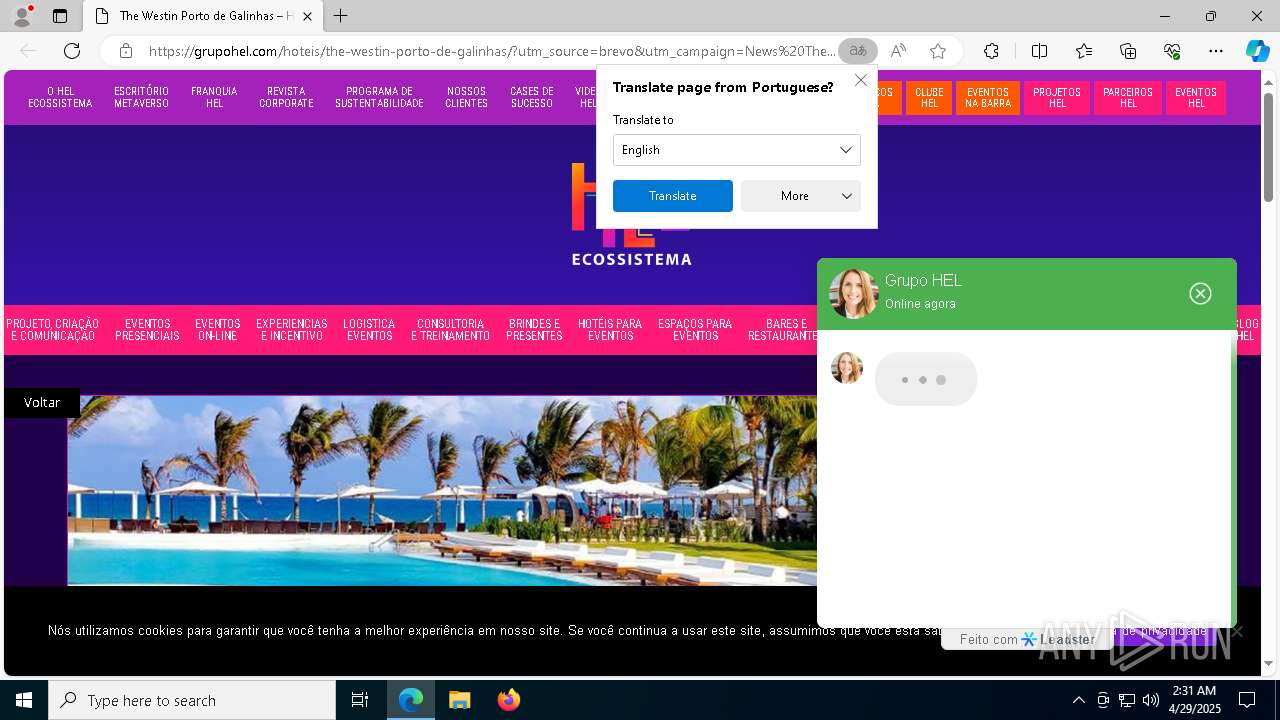The height and width of the screenshot is (720, 1280).
Task: Open Projetos HEL pink link
Action: pos(1057,98)
